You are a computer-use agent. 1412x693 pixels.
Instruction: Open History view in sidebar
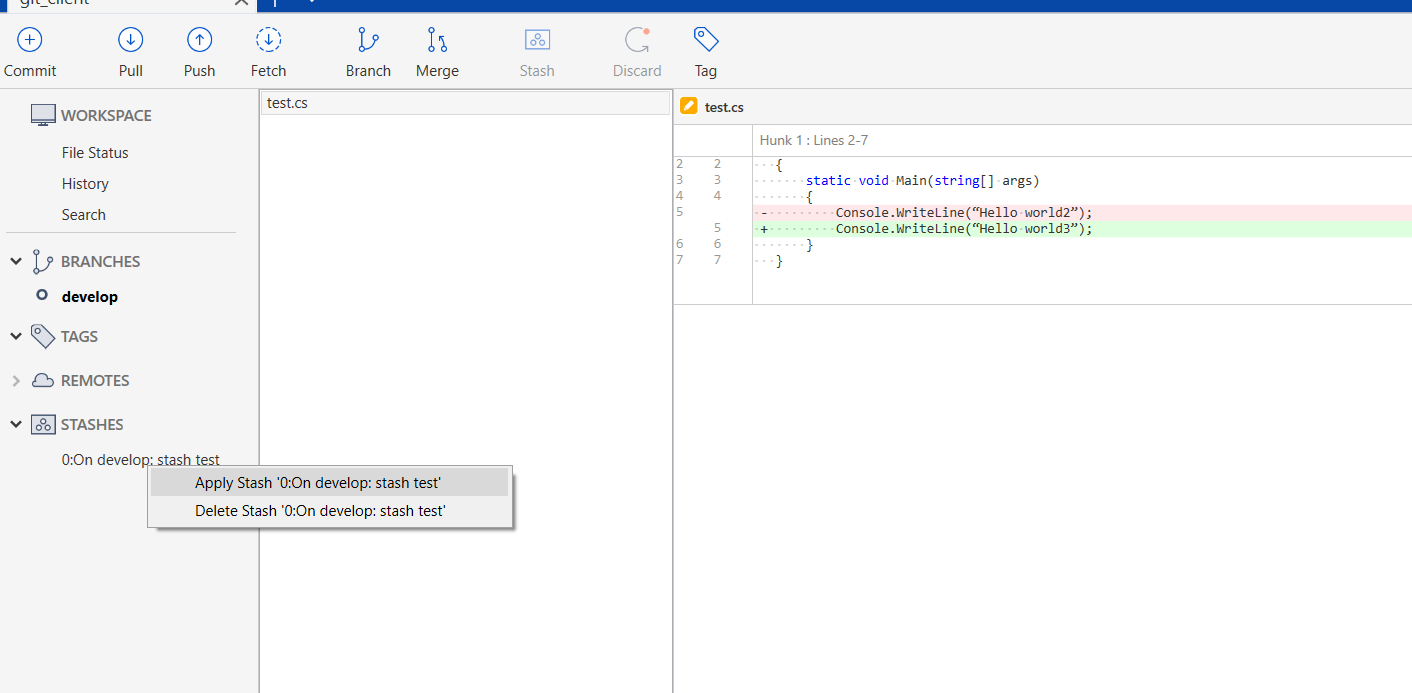(85, 184)
